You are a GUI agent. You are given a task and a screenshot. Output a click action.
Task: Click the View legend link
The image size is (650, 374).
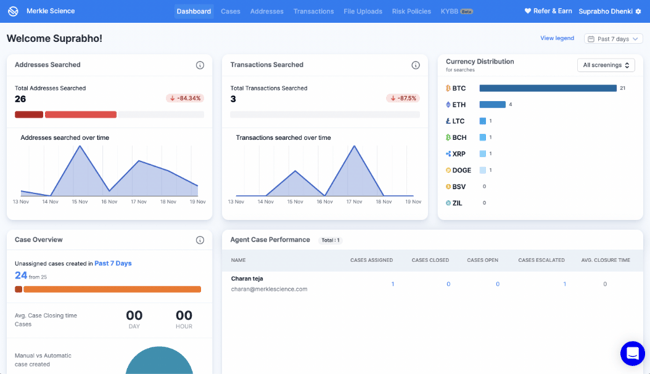click(557, 38)
